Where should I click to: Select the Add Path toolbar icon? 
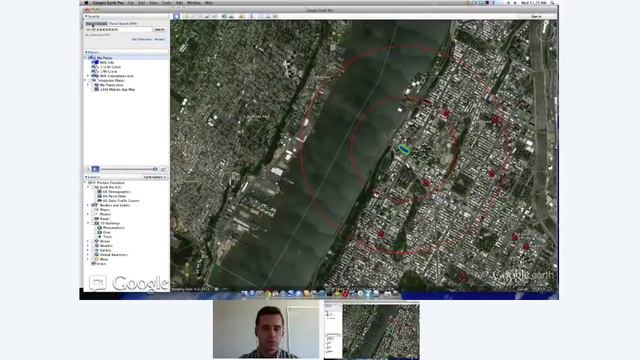200,16
